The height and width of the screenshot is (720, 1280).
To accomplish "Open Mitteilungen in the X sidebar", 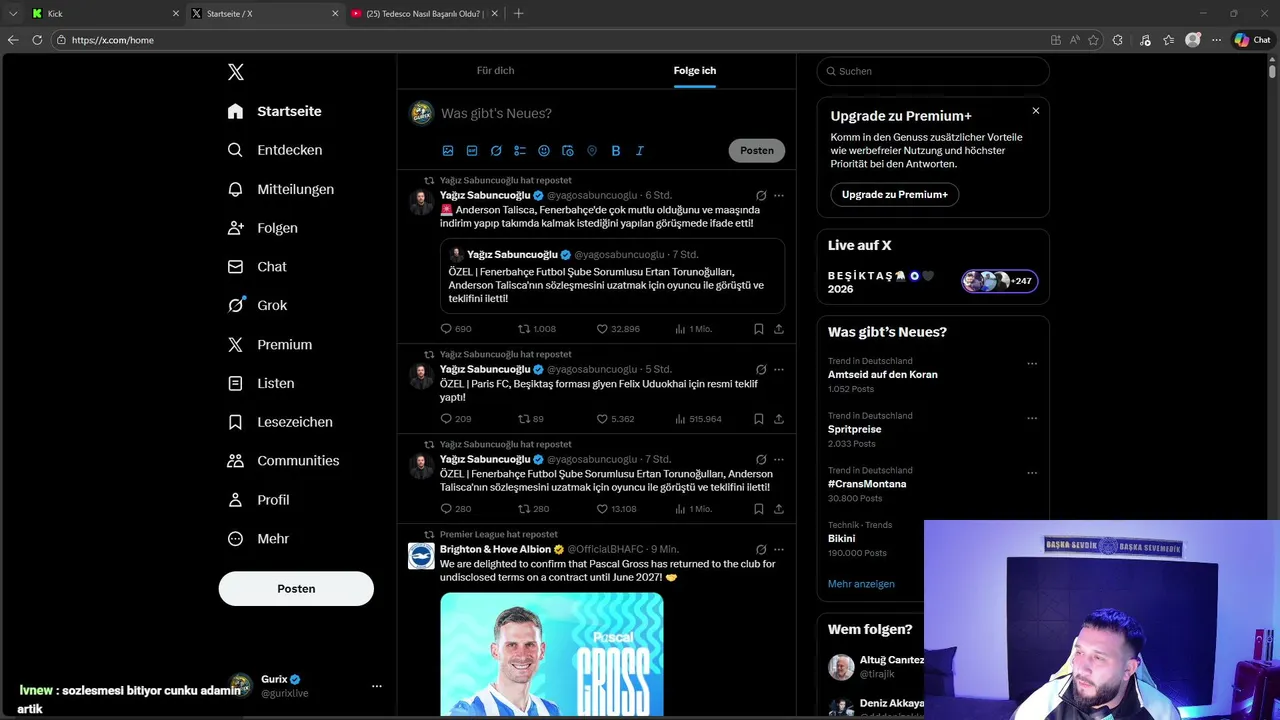I will [x=281, y=189].
